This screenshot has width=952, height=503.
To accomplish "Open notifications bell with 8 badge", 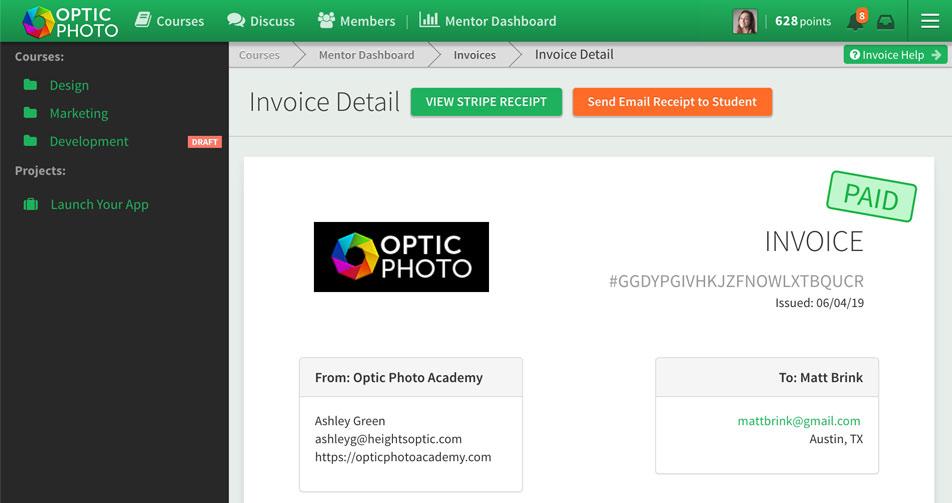I will tap(856, 20).
